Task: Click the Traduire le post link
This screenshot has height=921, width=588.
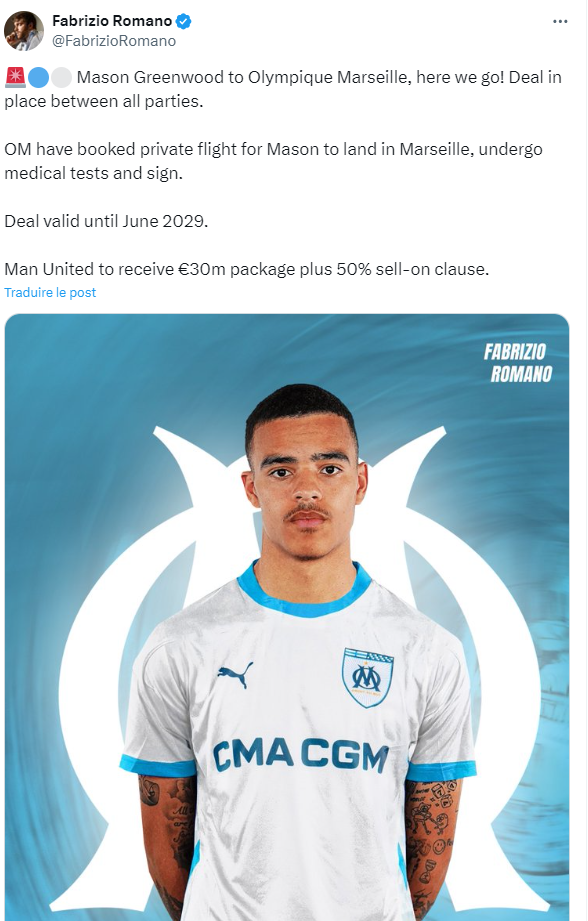Action: point(50,293)
